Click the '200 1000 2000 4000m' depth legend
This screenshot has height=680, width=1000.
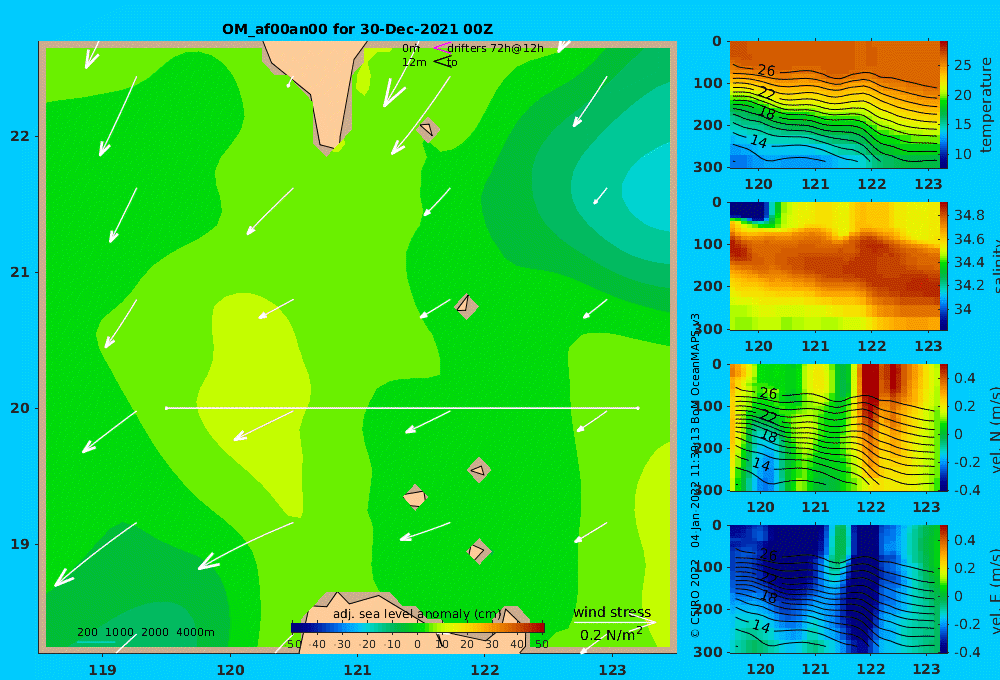pyautogui.click(x=145, y=632)
